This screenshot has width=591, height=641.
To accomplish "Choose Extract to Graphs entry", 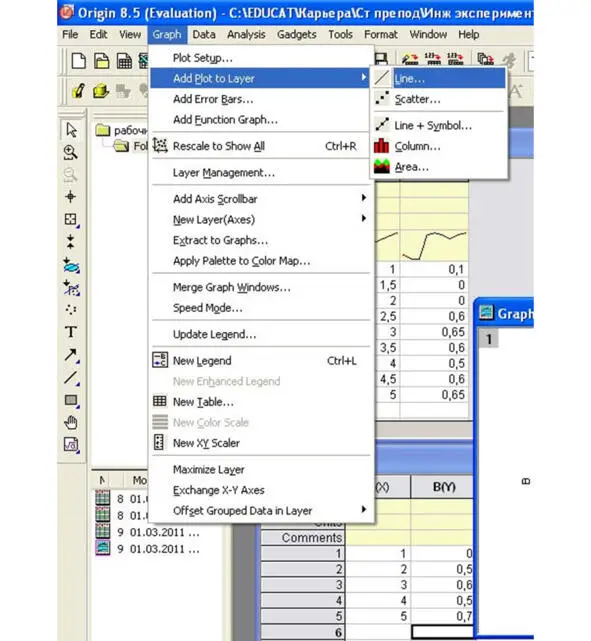I will click(x=260, y=240).
